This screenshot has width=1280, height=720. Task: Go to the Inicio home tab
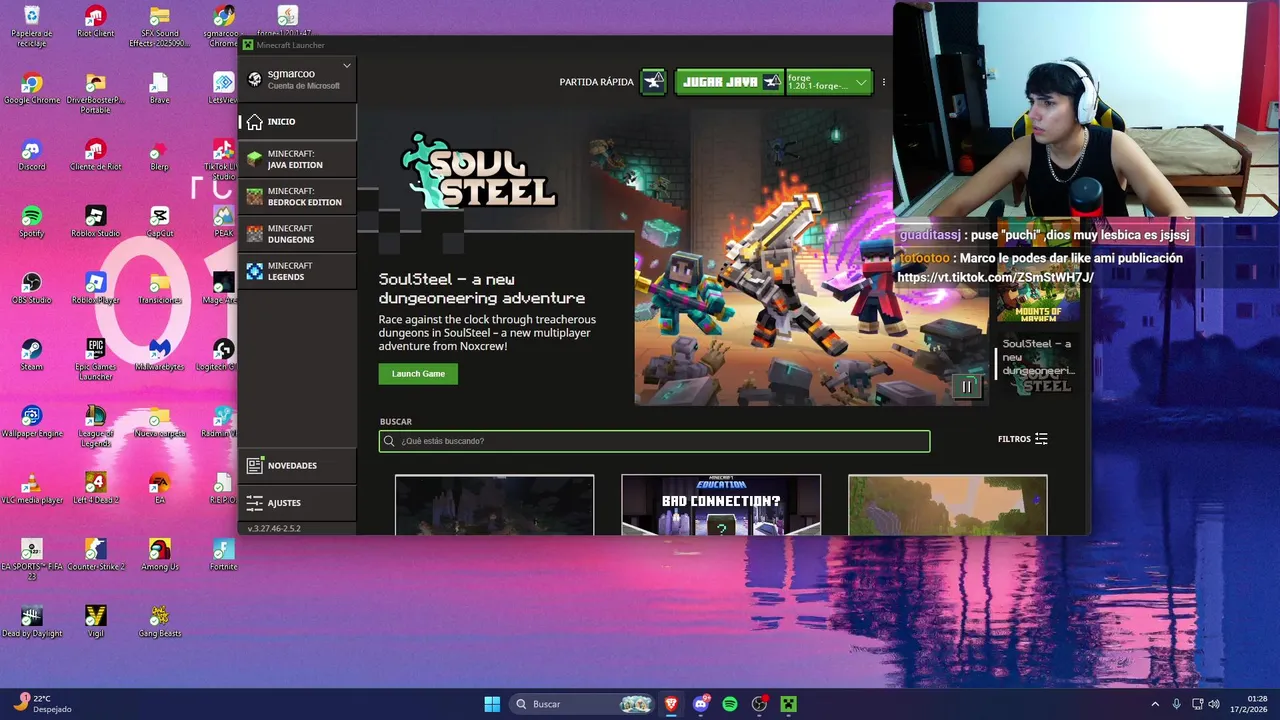[x=297, y=122]
